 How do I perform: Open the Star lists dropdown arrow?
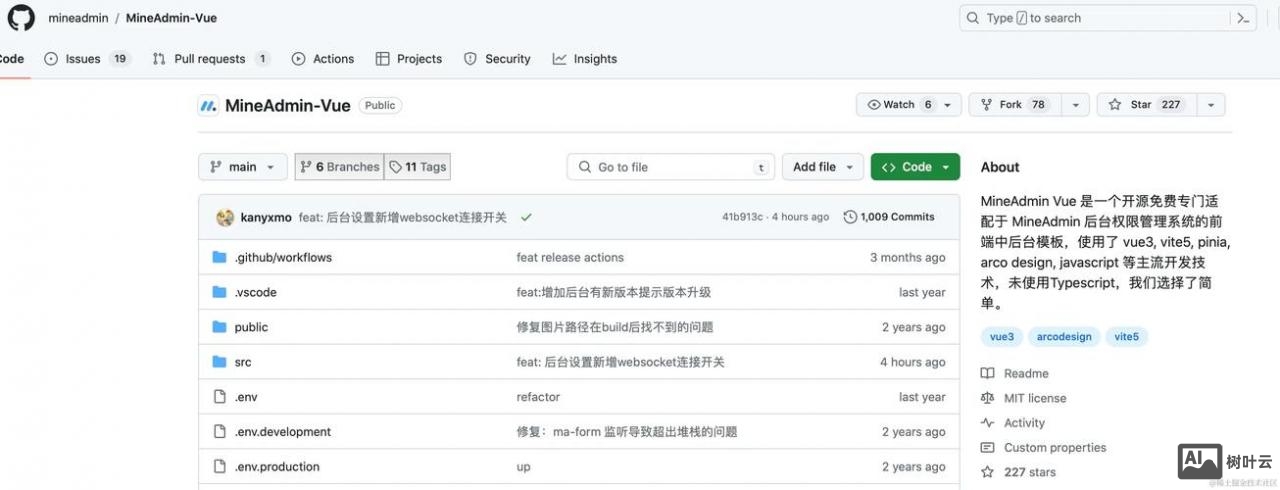point(1211,105)
